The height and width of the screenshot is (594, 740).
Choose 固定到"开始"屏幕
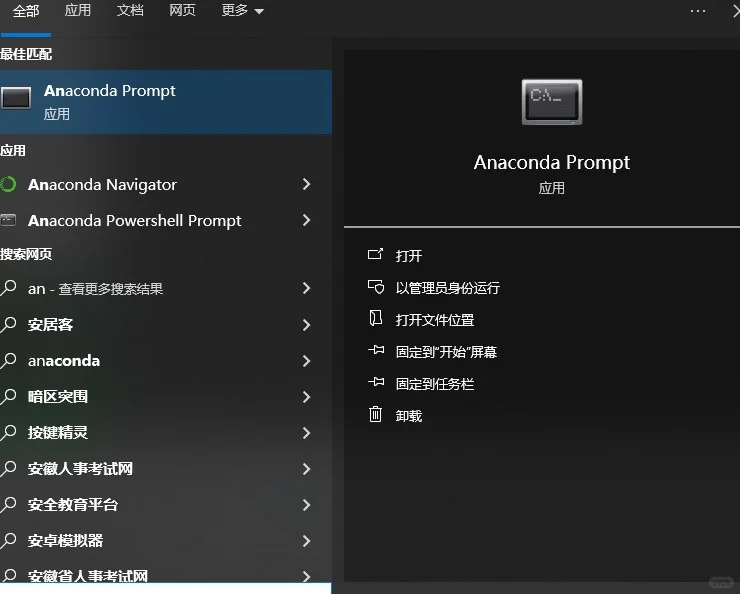[446, 352]
